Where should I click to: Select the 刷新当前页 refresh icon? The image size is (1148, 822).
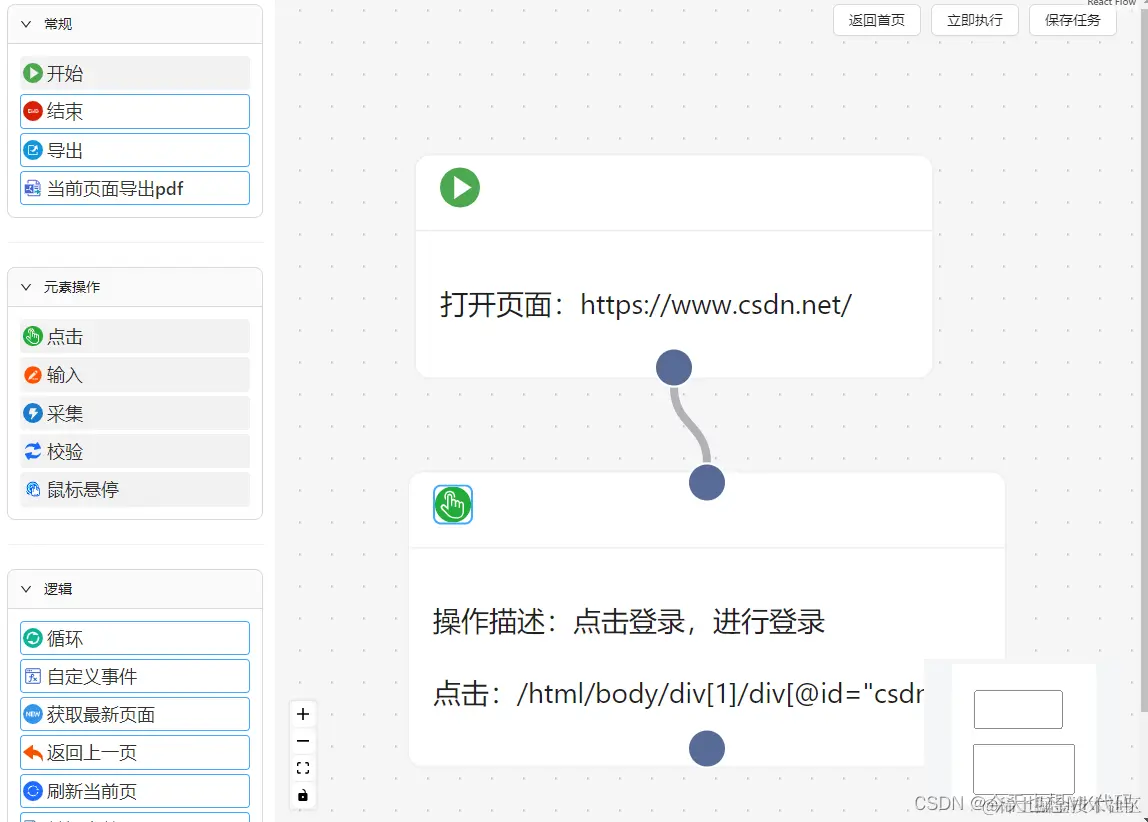pos(32,791)
